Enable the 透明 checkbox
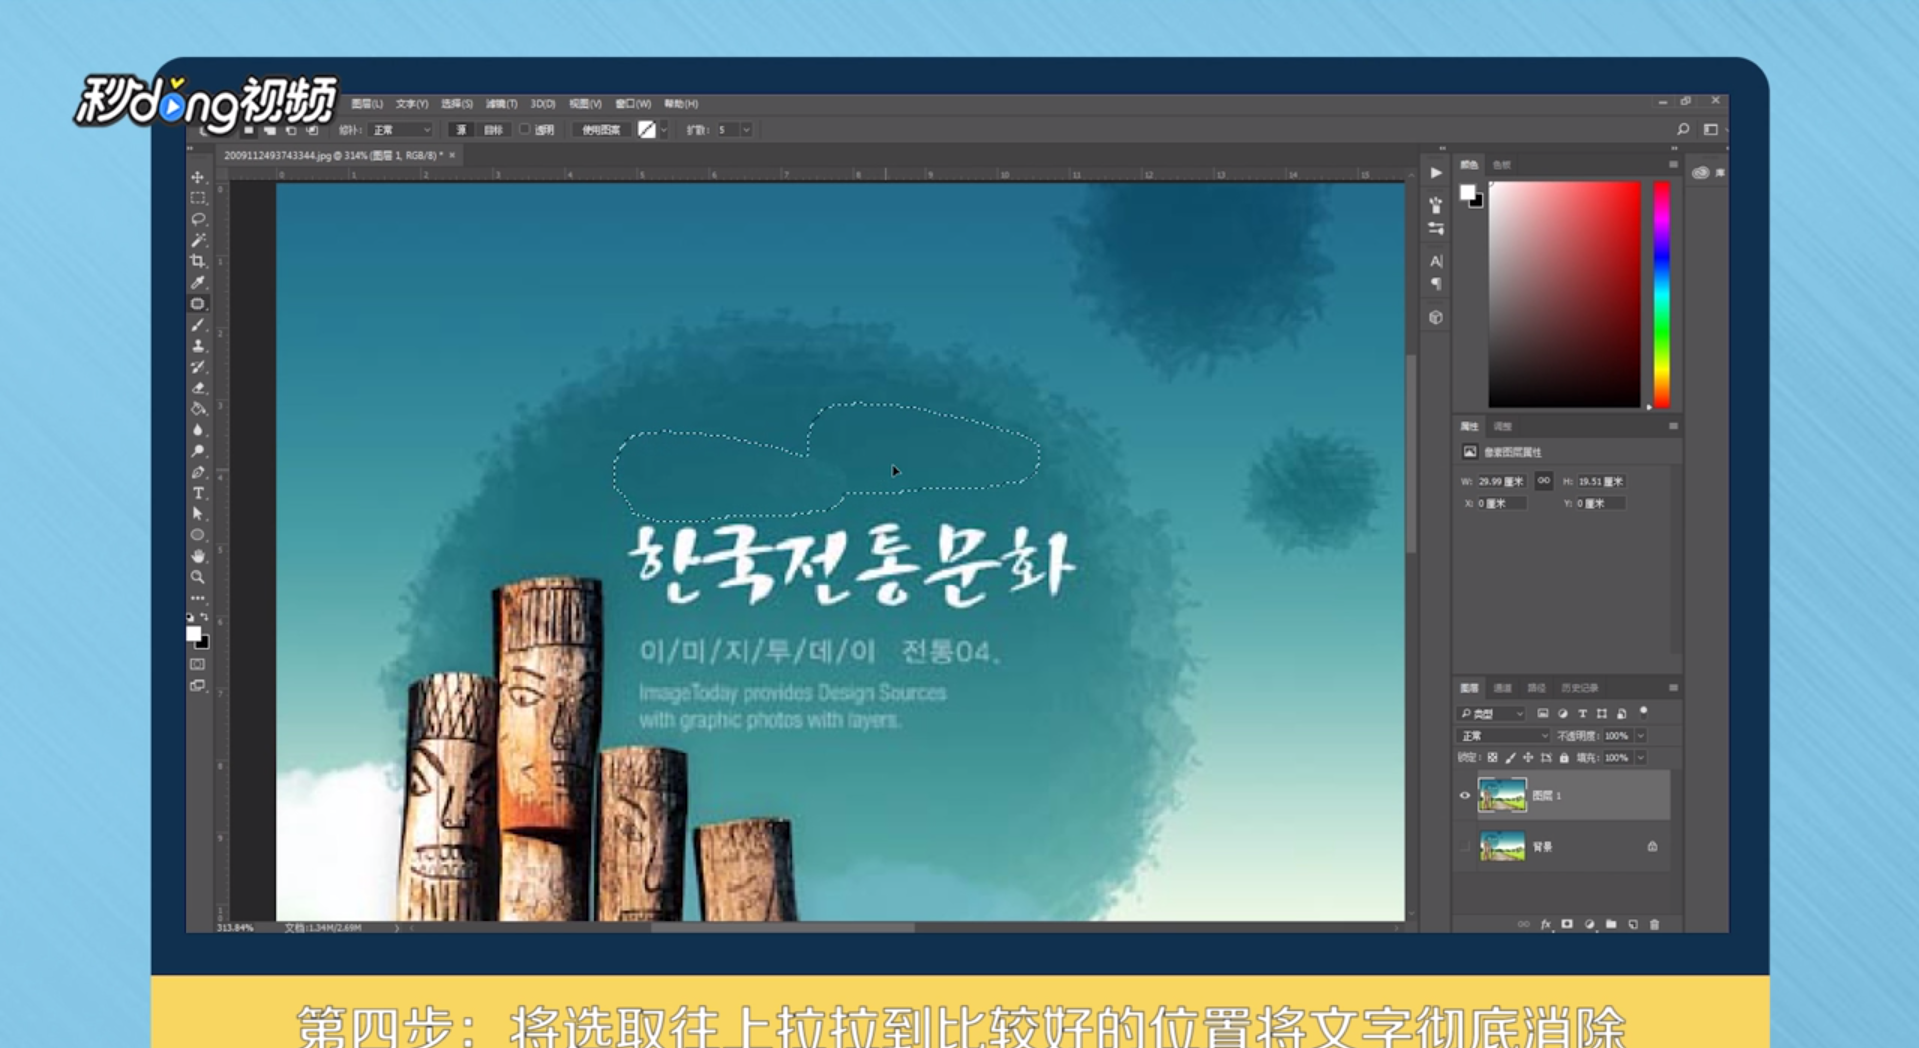 525,129
